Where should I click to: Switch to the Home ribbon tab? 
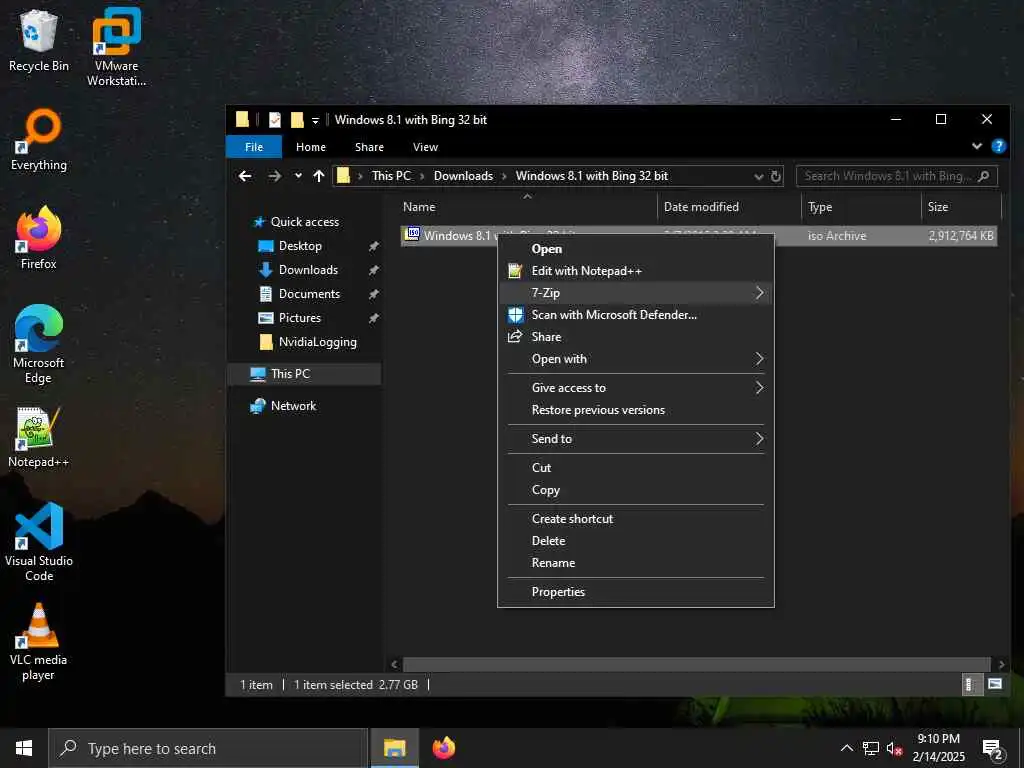311,147
